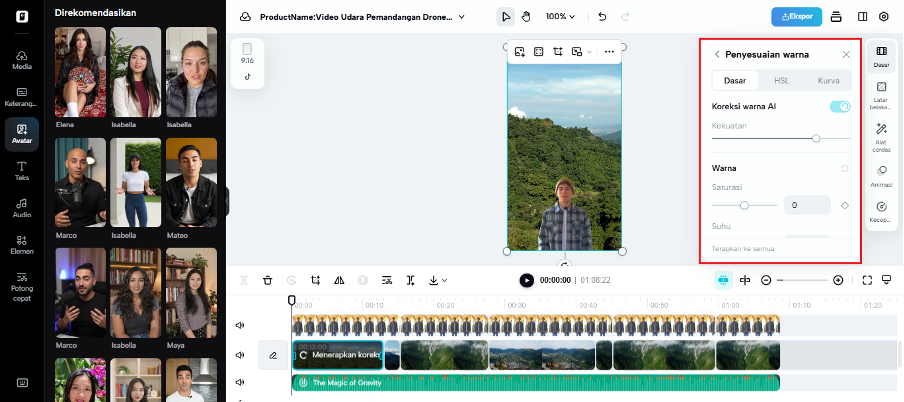Click the settings icon in top bar
Image resolution: width=904 pixels, height=402 pixels.
click(883, 16)
